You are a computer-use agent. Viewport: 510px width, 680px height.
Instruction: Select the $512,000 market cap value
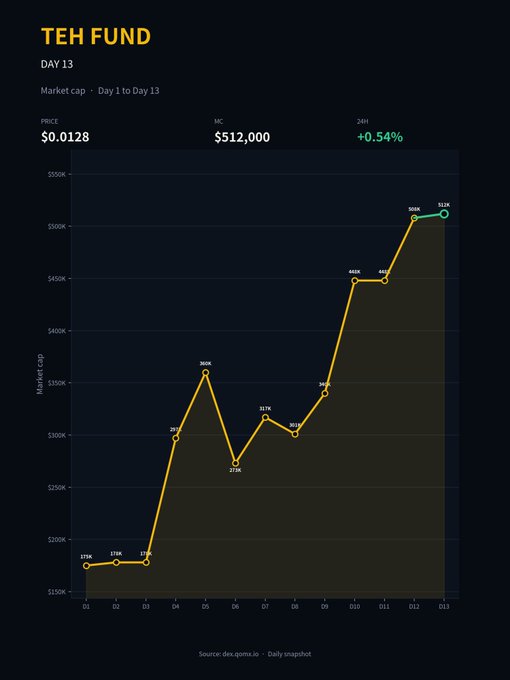coord(242,137)
